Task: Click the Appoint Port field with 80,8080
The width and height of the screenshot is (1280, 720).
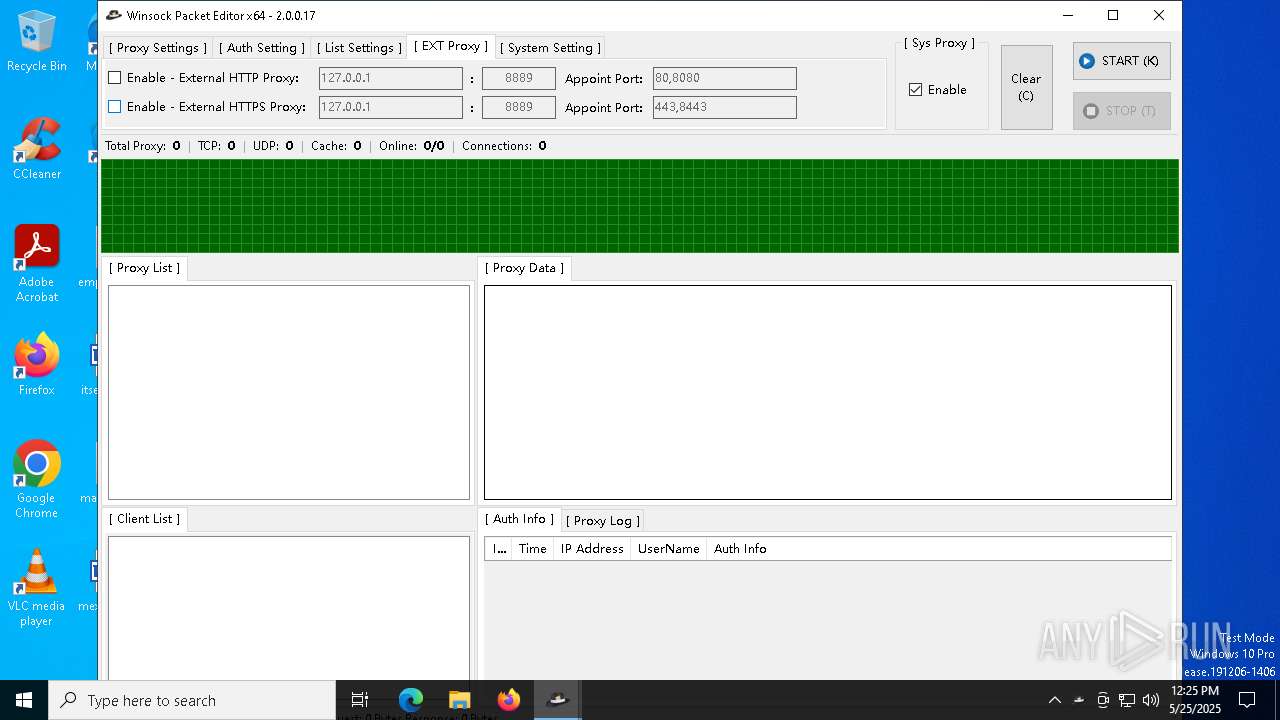Action: (x=725, y=78)
